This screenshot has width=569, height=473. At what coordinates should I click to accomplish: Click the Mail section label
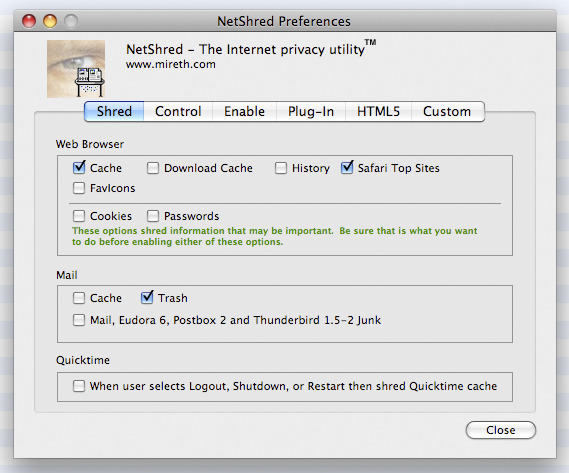[x=67, y=275]
